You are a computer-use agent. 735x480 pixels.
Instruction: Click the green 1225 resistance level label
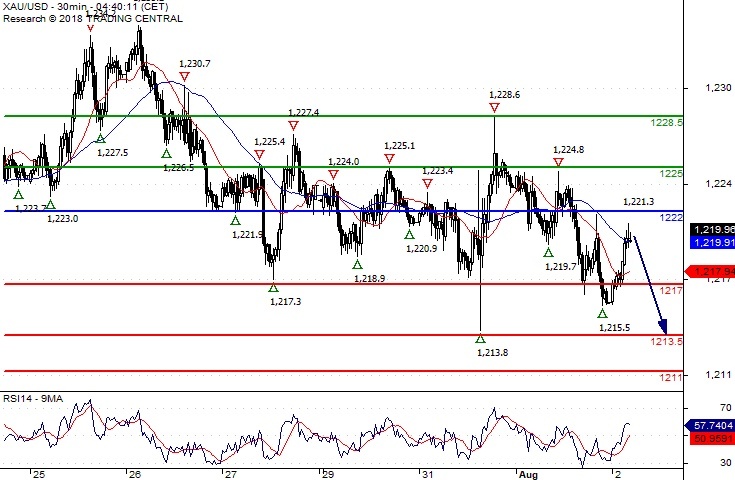(x=671, y=174)
